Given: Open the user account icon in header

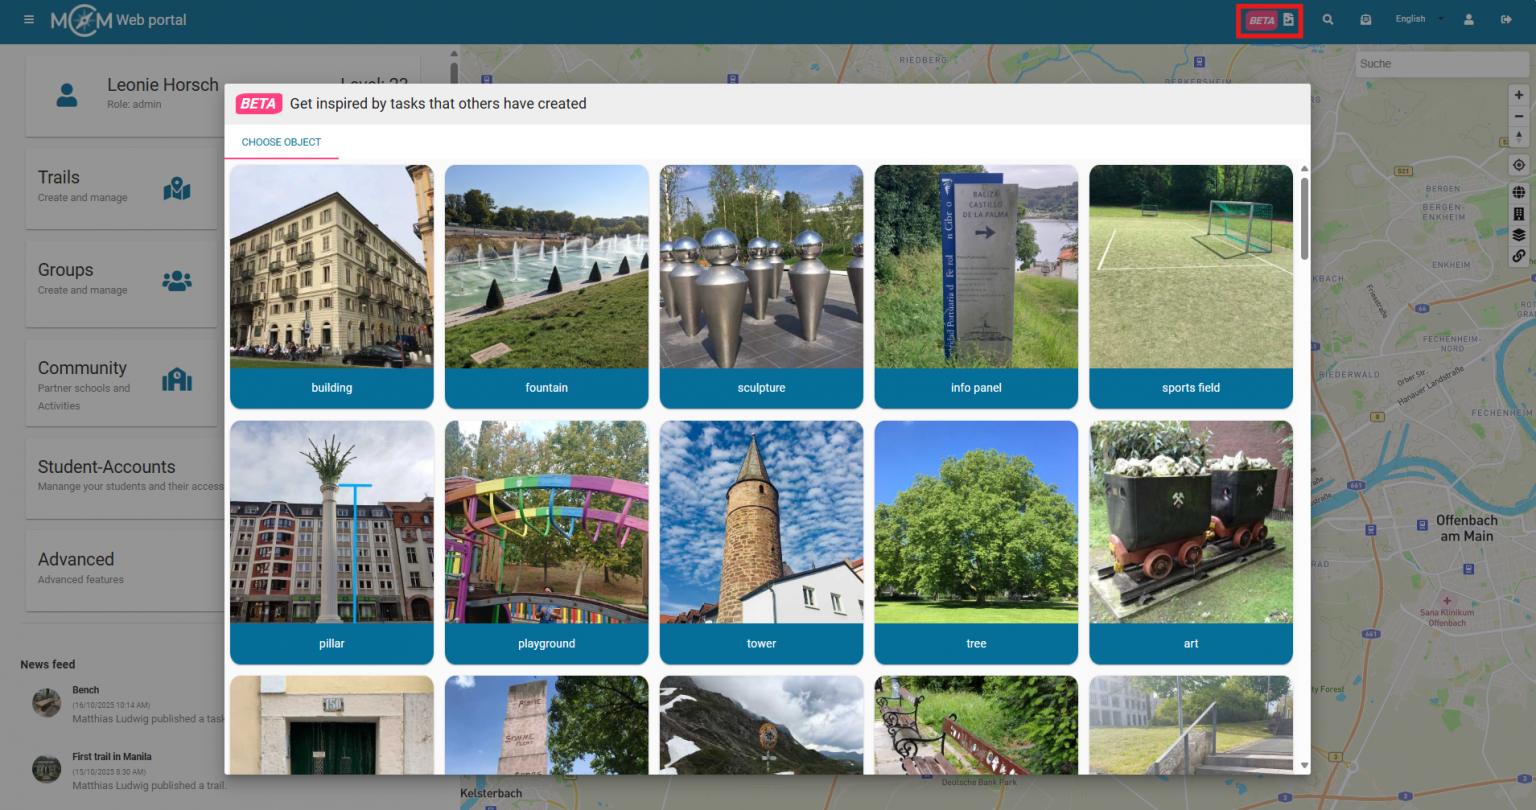Looking at the screenshot, I should click(x=1468, y=19).
